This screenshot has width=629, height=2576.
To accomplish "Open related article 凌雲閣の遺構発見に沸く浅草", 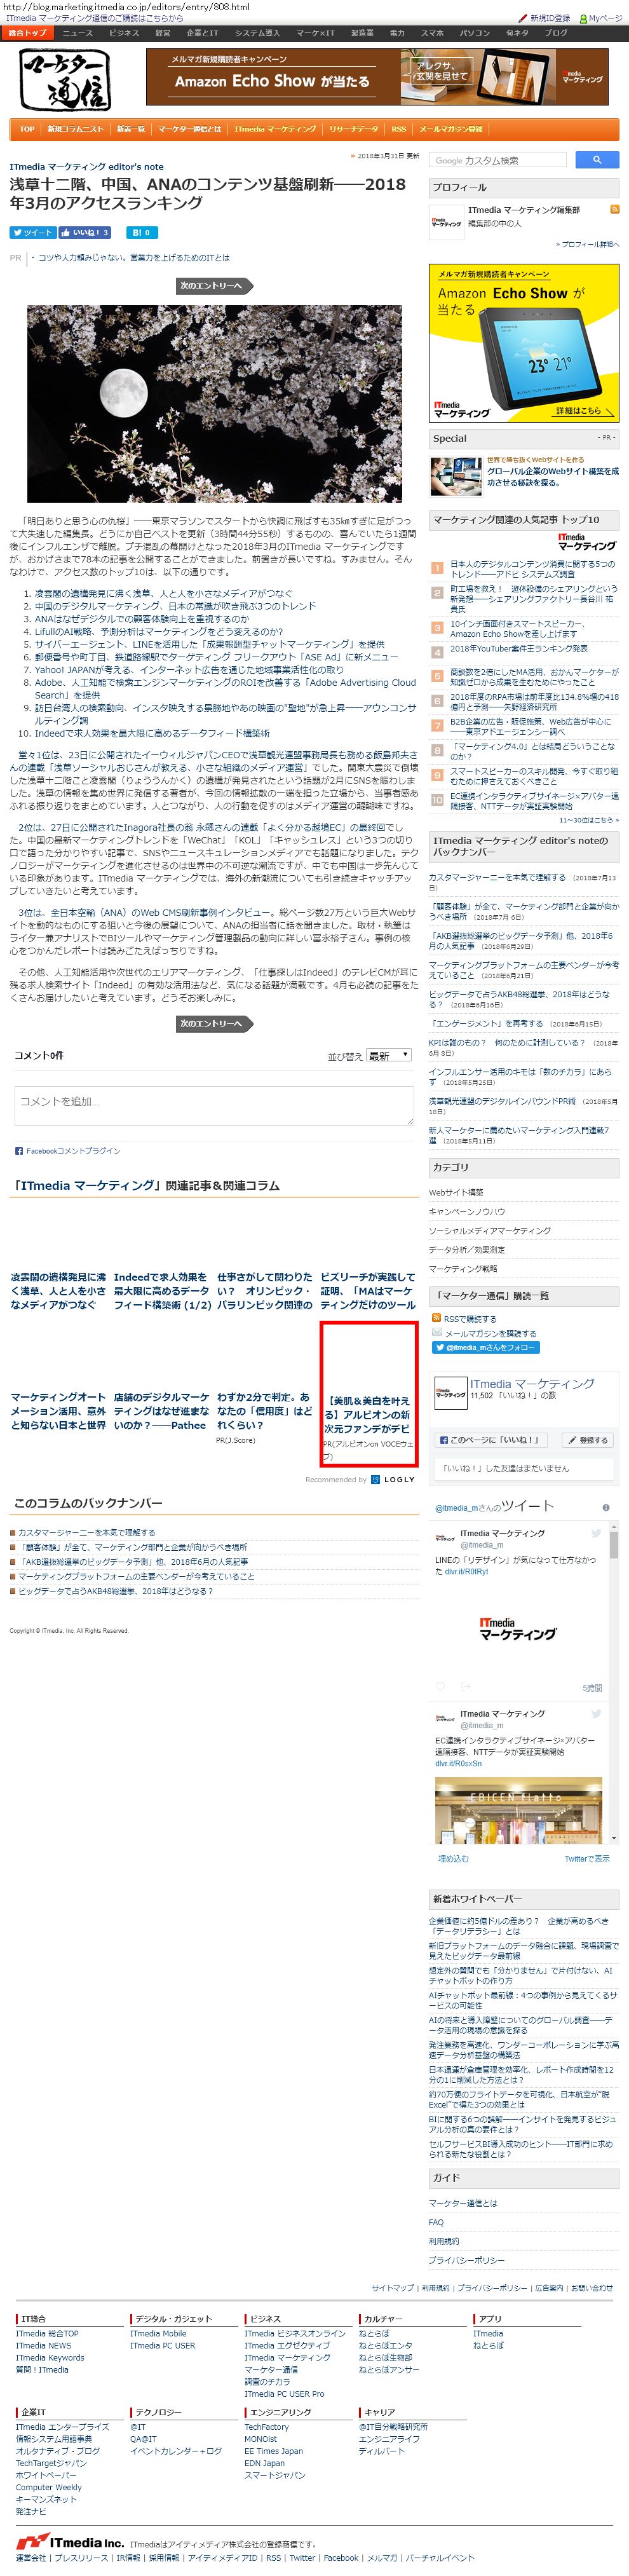I will point(58,1291).
